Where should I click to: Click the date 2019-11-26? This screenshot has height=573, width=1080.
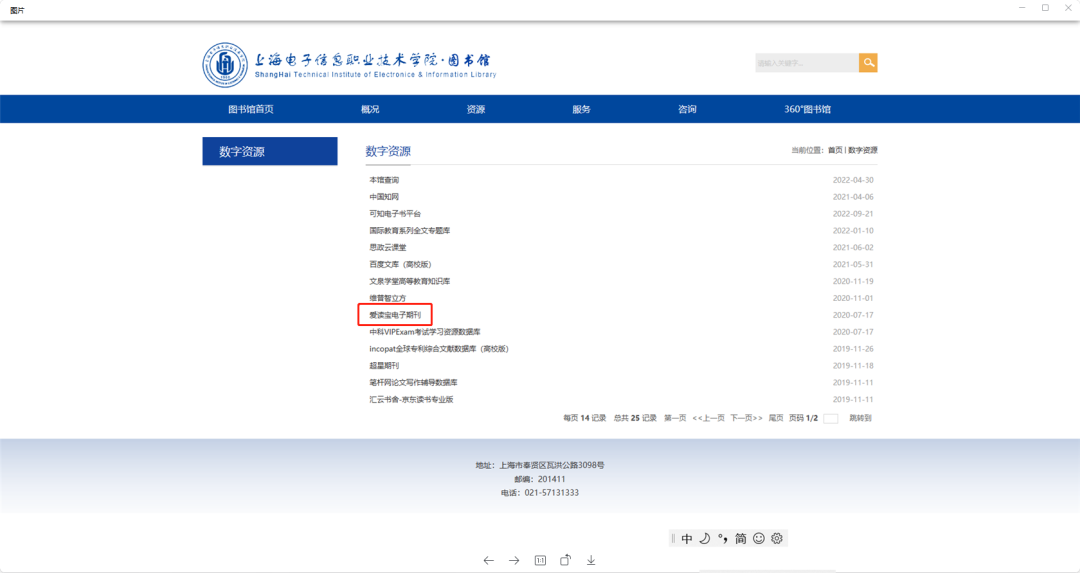[x=853, y=348]
